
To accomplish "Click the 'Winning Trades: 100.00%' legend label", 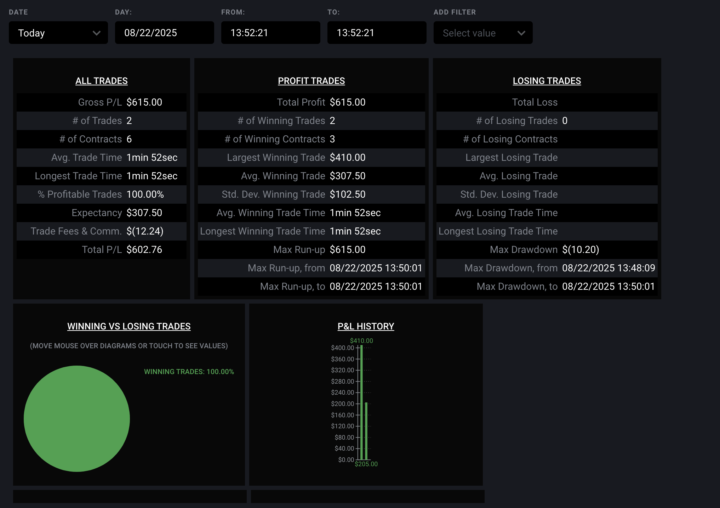I will 189,372.
